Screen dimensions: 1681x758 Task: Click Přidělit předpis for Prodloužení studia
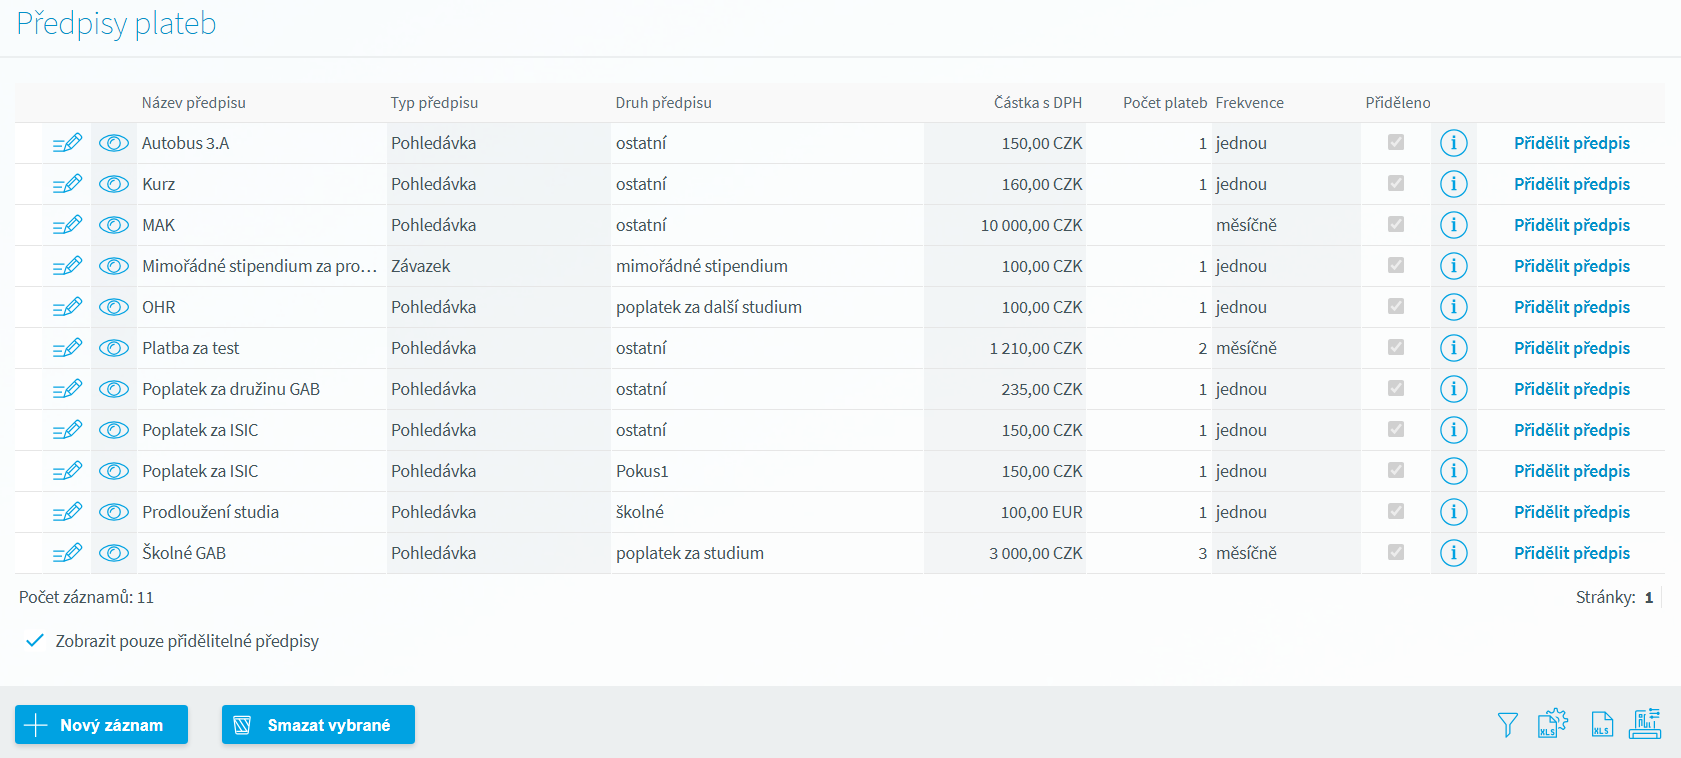(1571, 512)
